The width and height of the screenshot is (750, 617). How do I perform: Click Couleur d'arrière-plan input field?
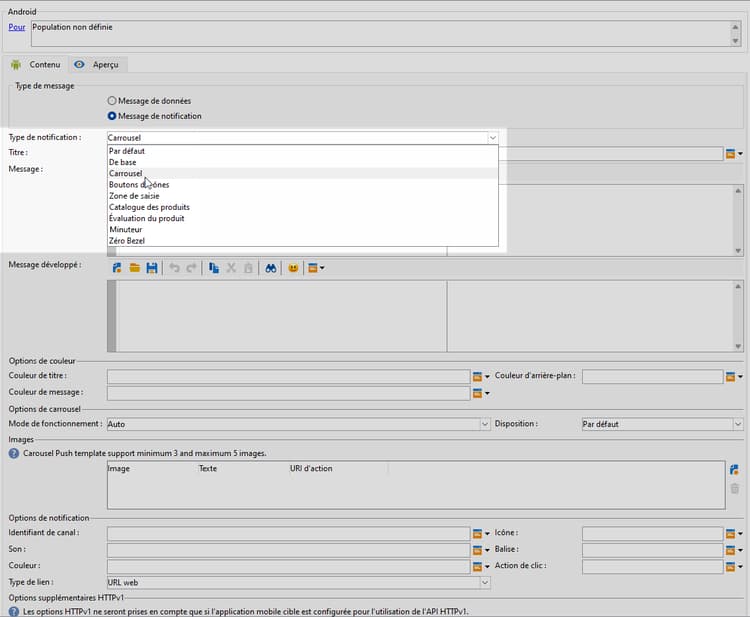[652, 377]
